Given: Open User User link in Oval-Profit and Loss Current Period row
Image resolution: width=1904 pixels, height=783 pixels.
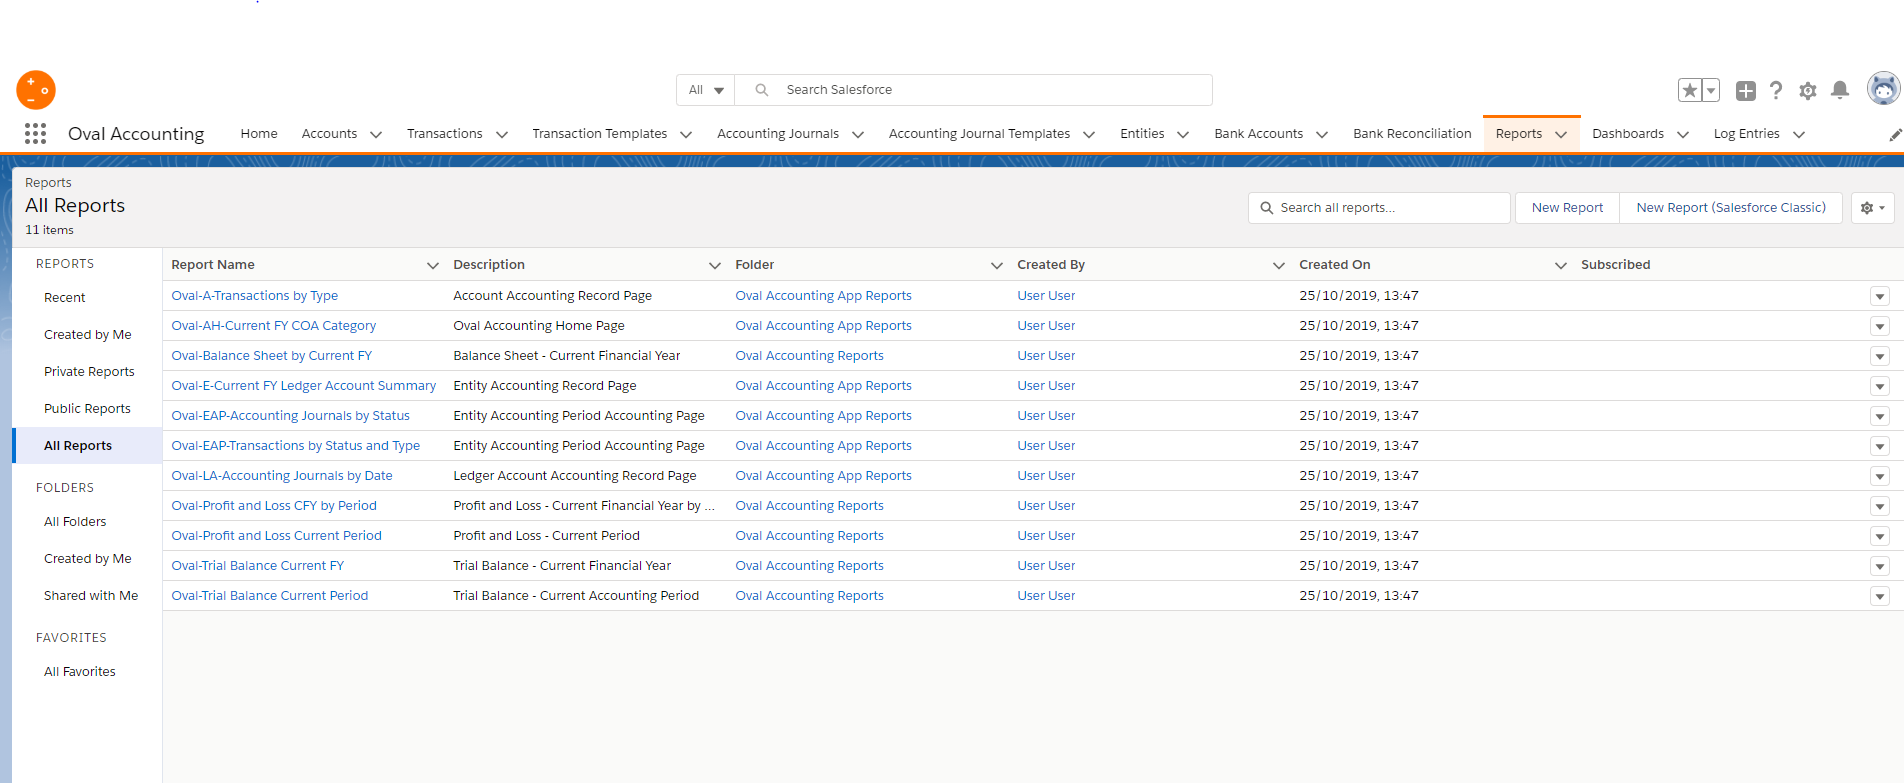Looking at the screenshot, I should coord(1046,536).
